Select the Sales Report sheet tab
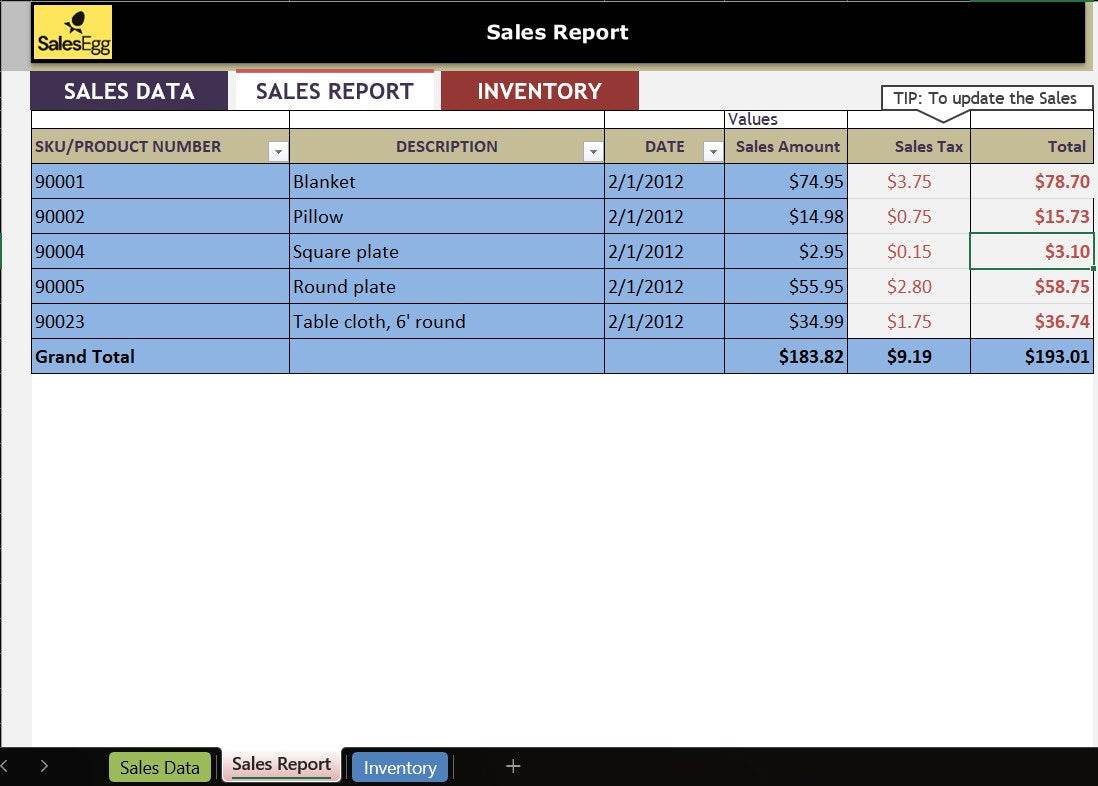The image size is (1098, 786). pos(281,765)
